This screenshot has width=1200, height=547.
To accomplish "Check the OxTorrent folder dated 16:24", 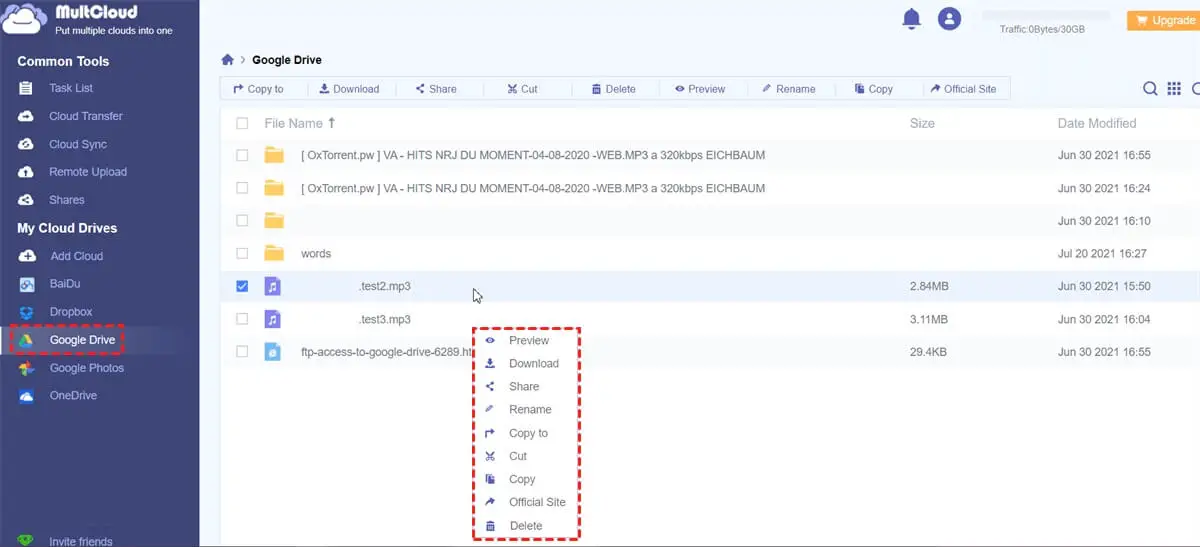I will click(x=242, y=188).
